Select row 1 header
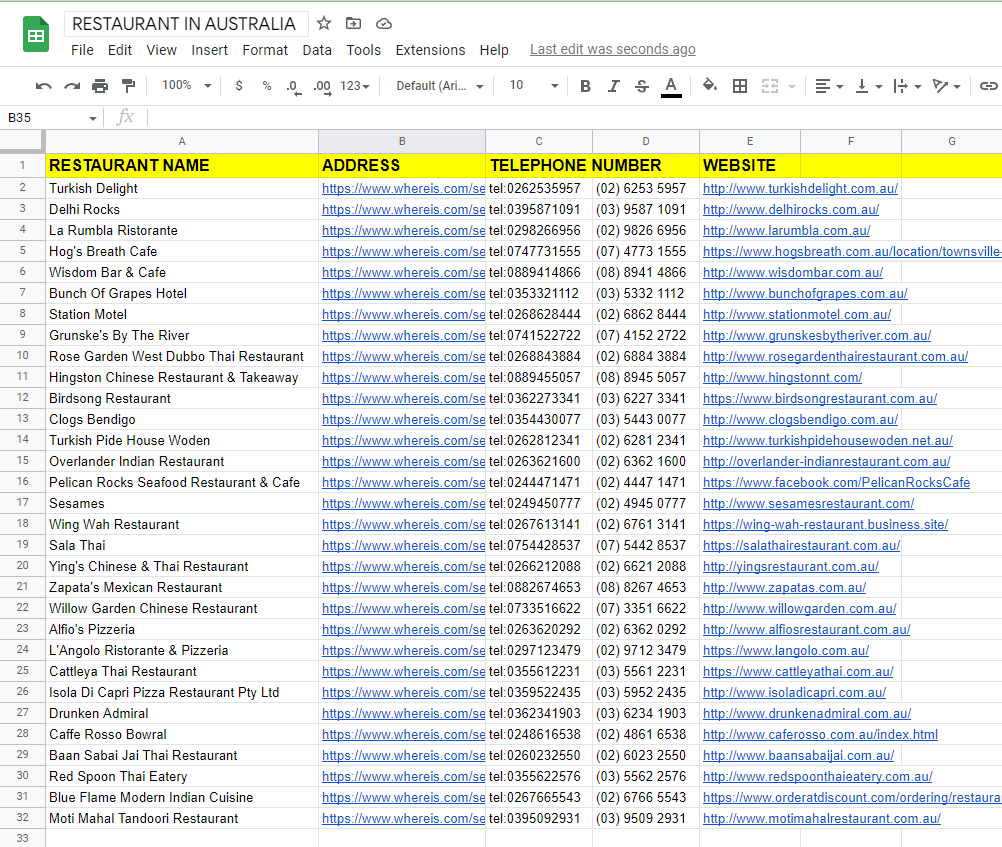This screenshot has height=847, width=1002. pyautogui.click(x=22, y=166)
